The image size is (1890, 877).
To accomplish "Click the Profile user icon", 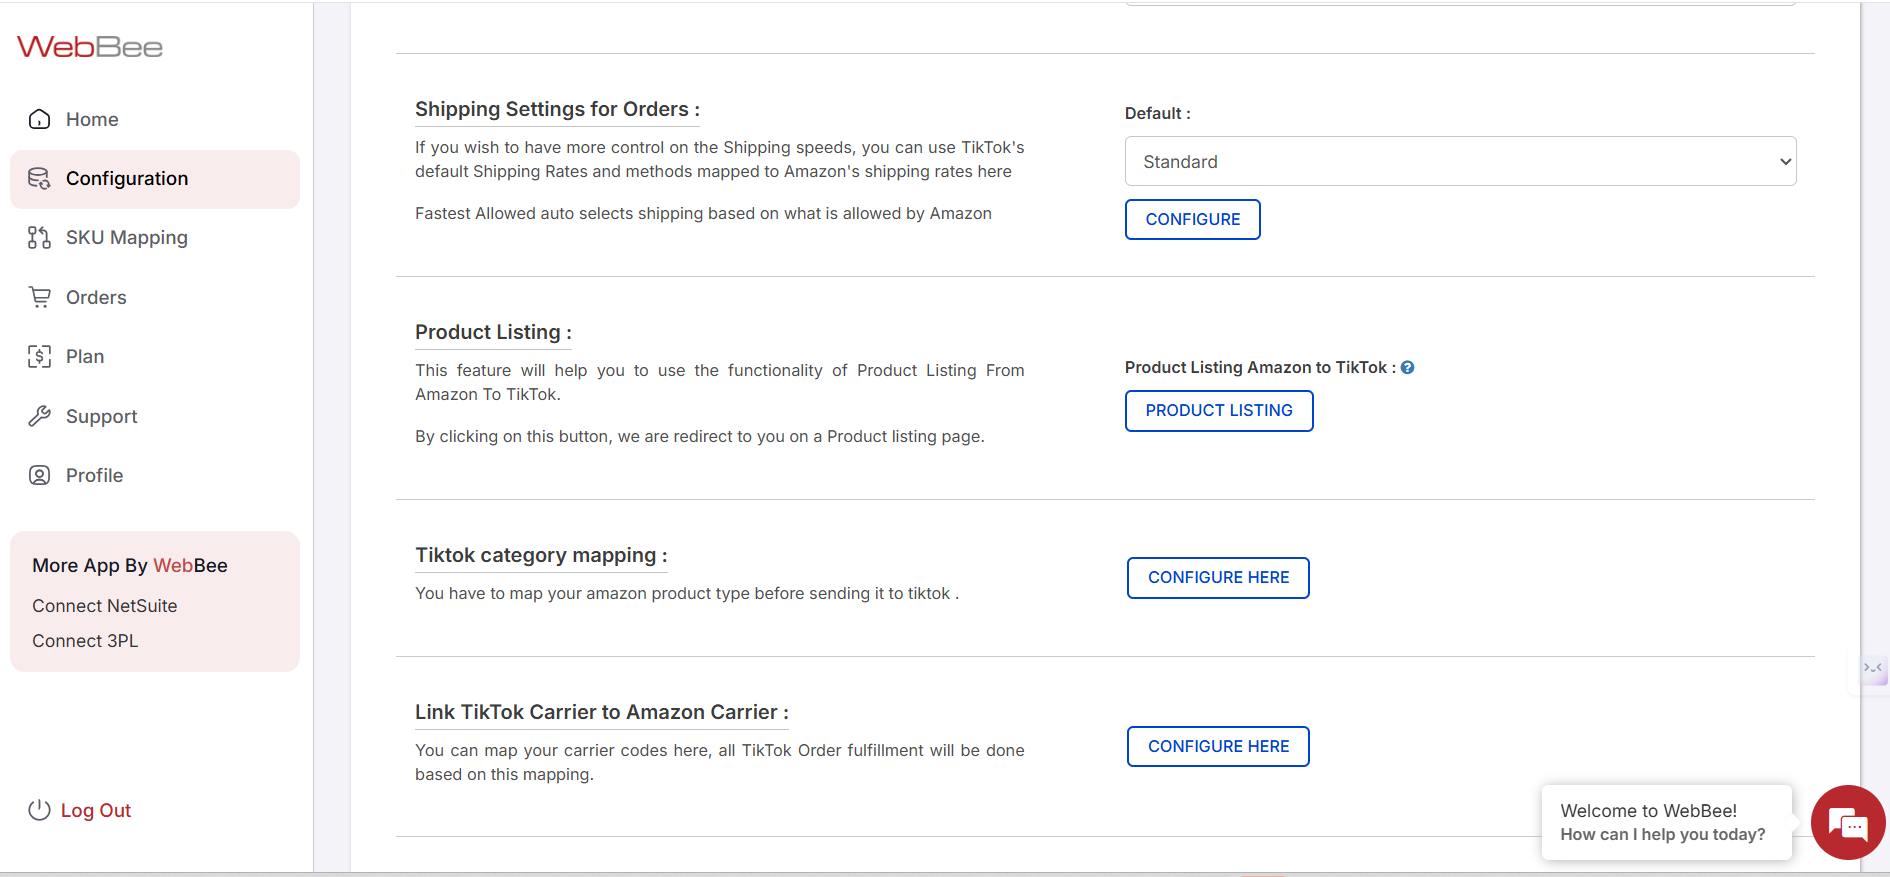I will pos(39,476).
